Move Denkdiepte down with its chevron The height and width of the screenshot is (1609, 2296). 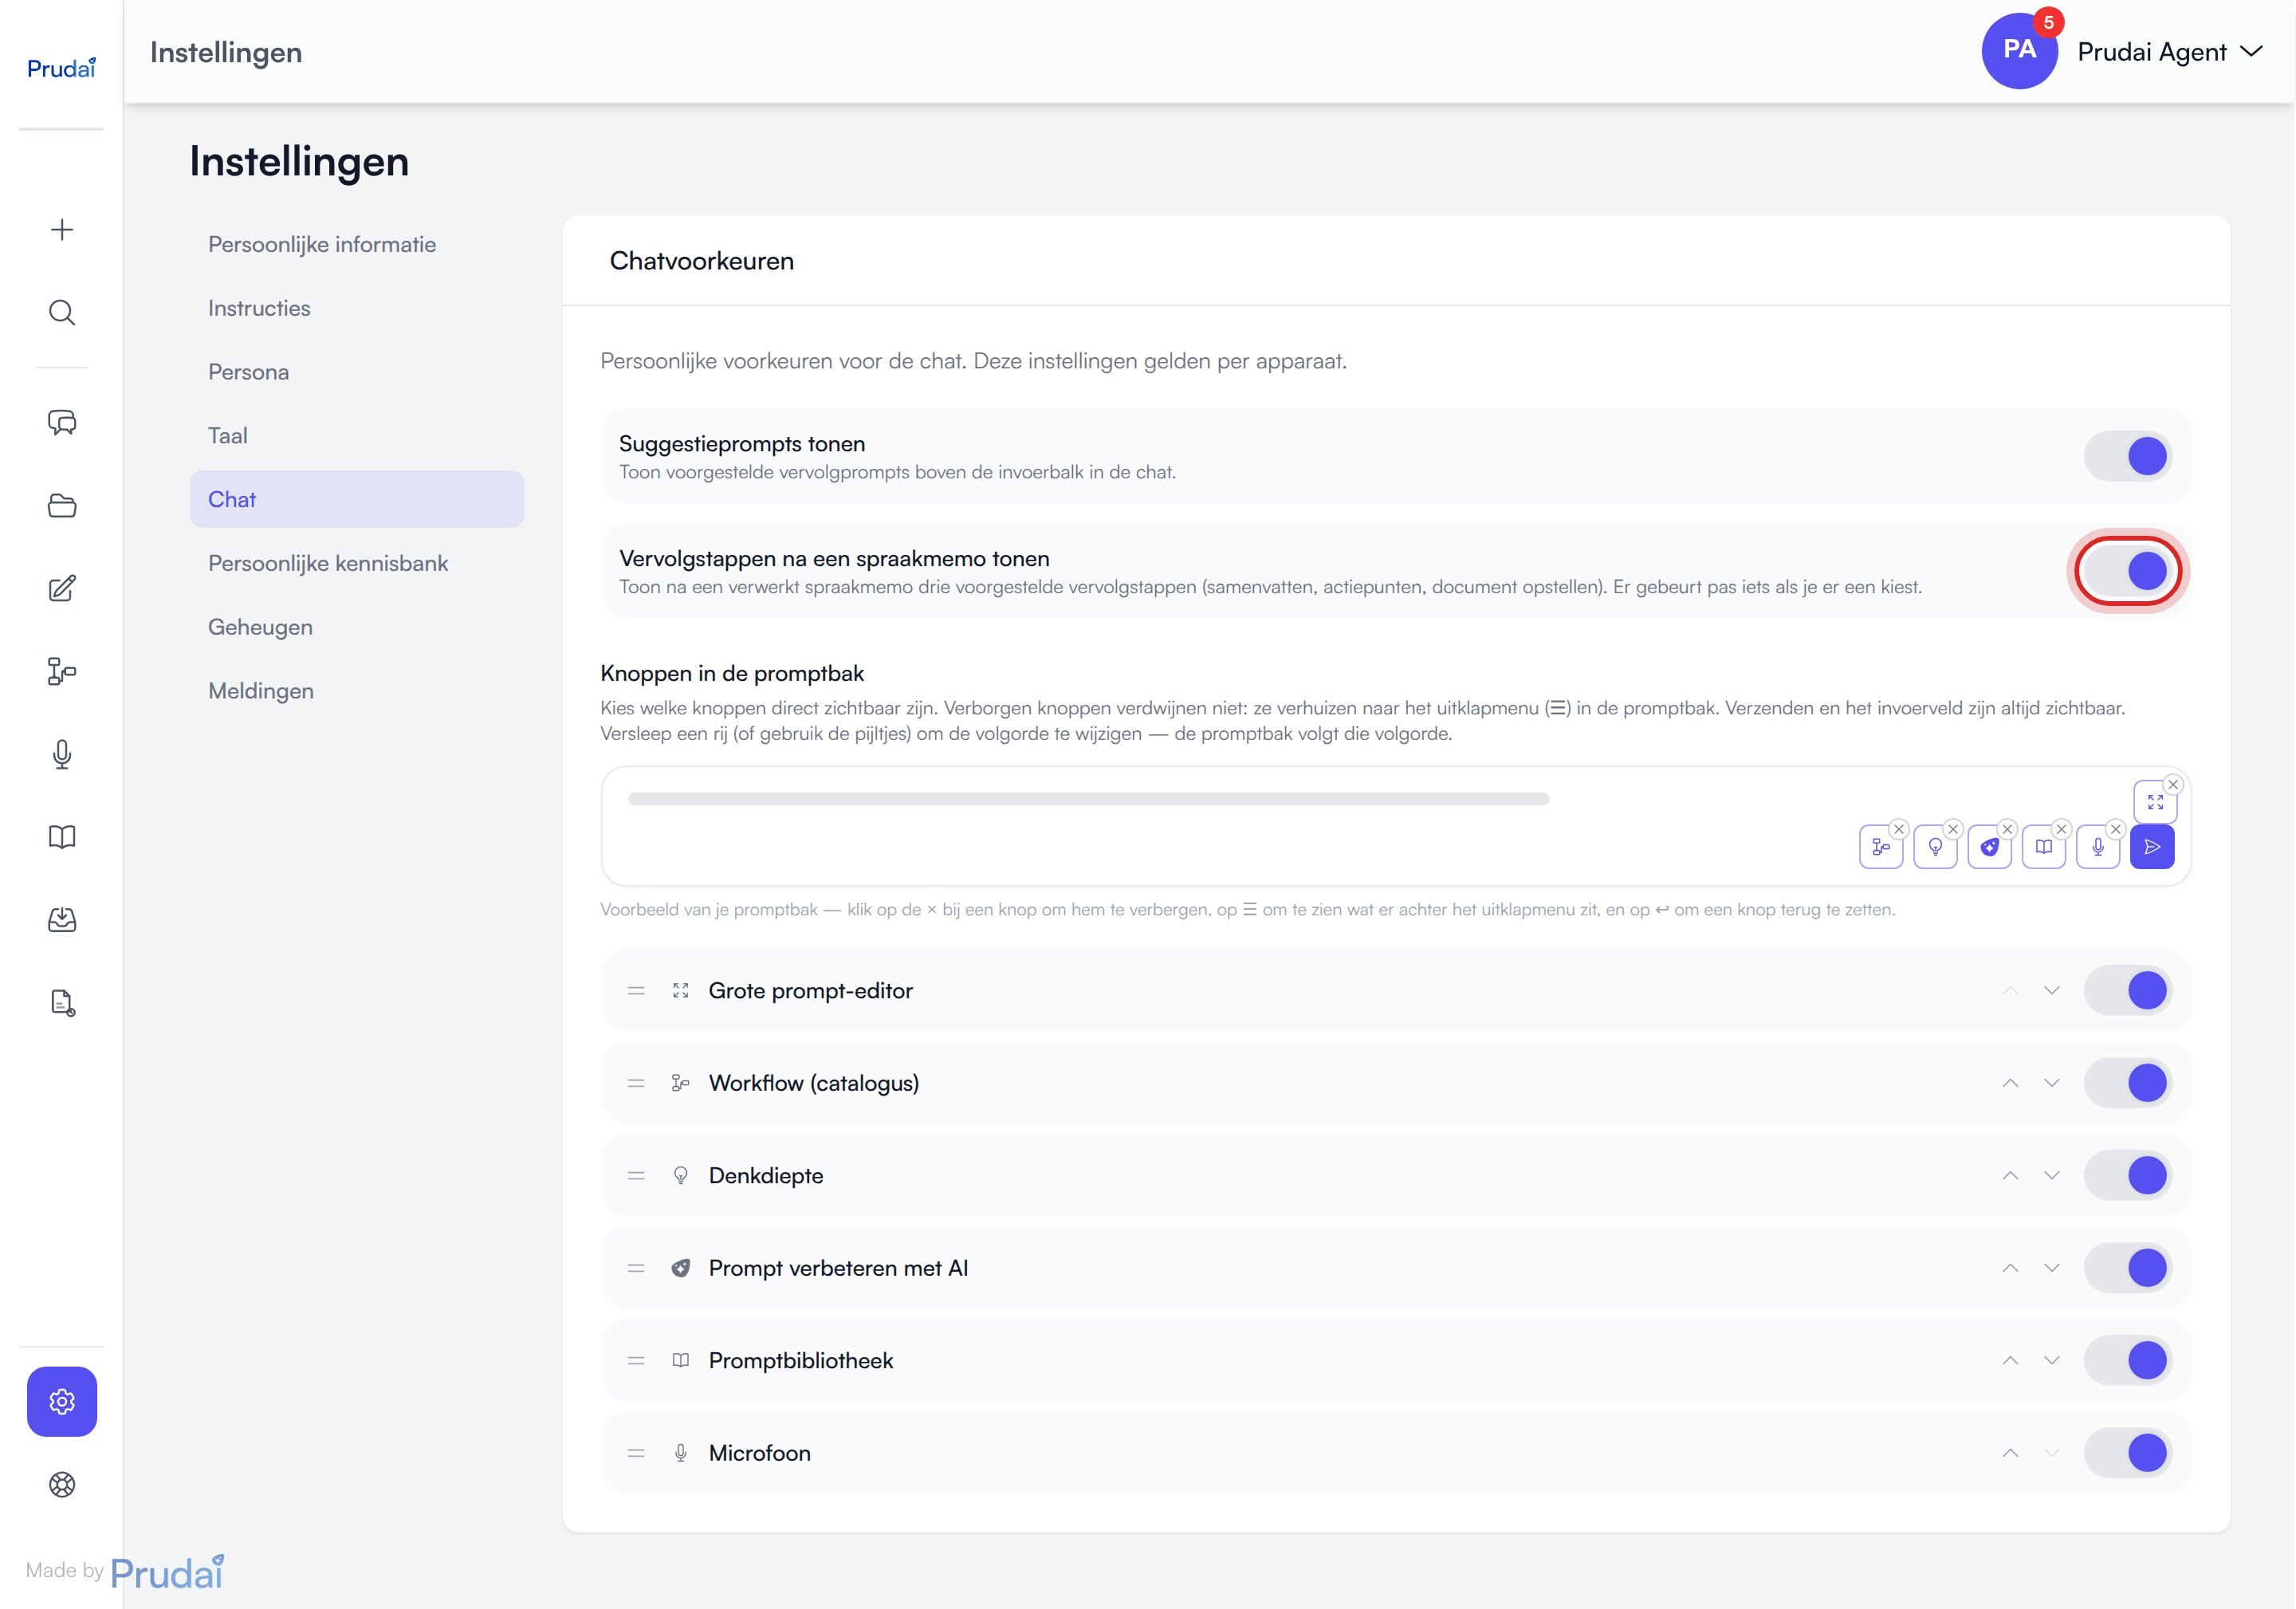[x=2051, y=1175]
